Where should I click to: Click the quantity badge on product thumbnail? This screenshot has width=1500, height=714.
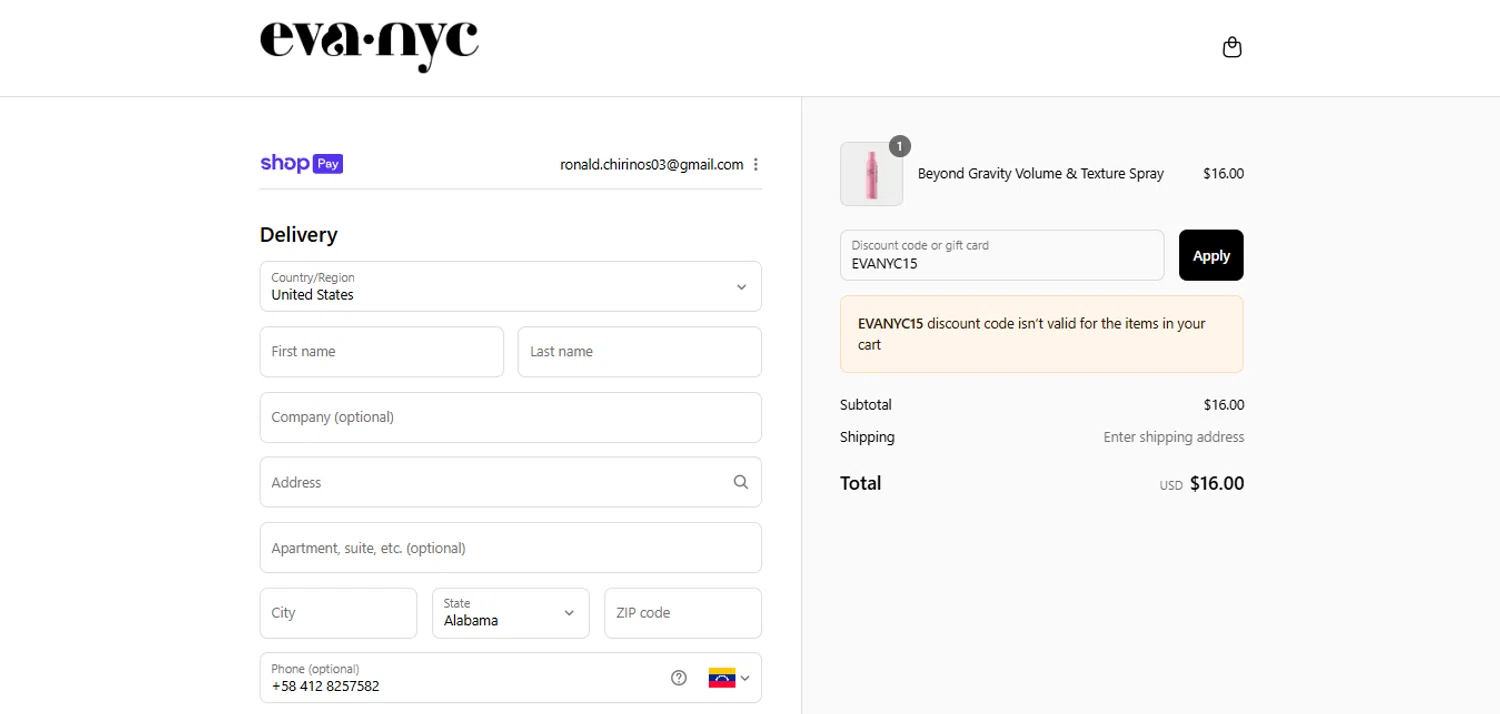point(900,146)
